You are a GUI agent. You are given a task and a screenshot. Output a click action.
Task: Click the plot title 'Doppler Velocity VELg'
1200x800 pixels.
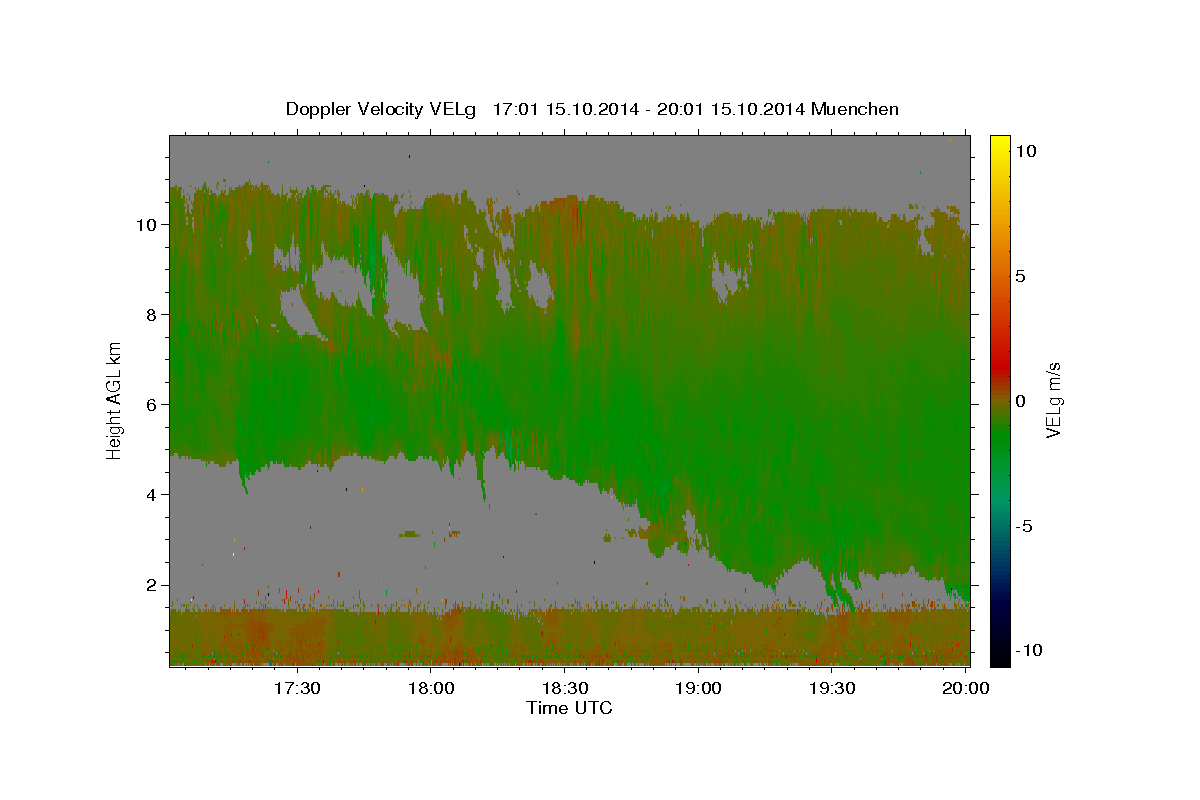[381, 109]
